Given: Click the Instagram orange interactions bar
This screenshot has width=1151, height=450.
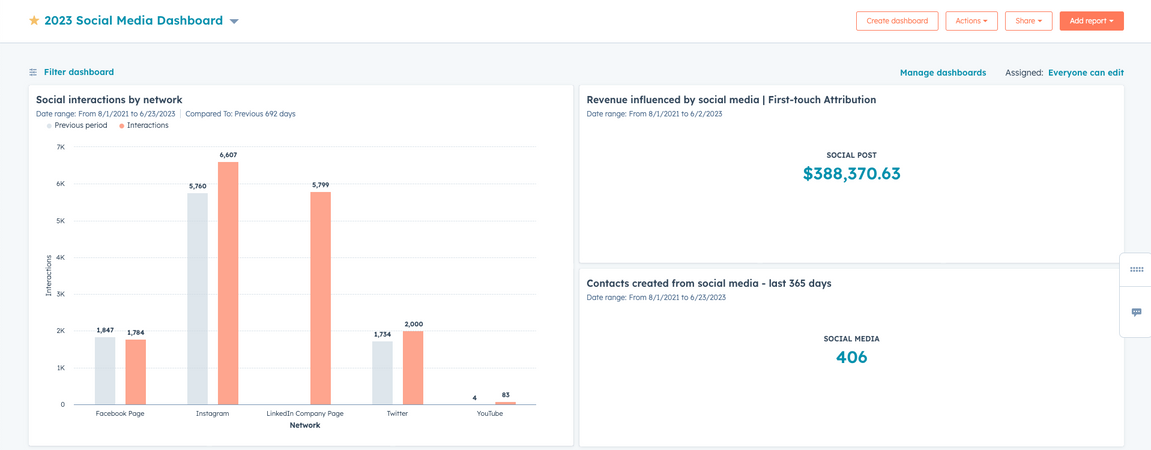Looking at the screenshot, I should click(x=228, y=283).
